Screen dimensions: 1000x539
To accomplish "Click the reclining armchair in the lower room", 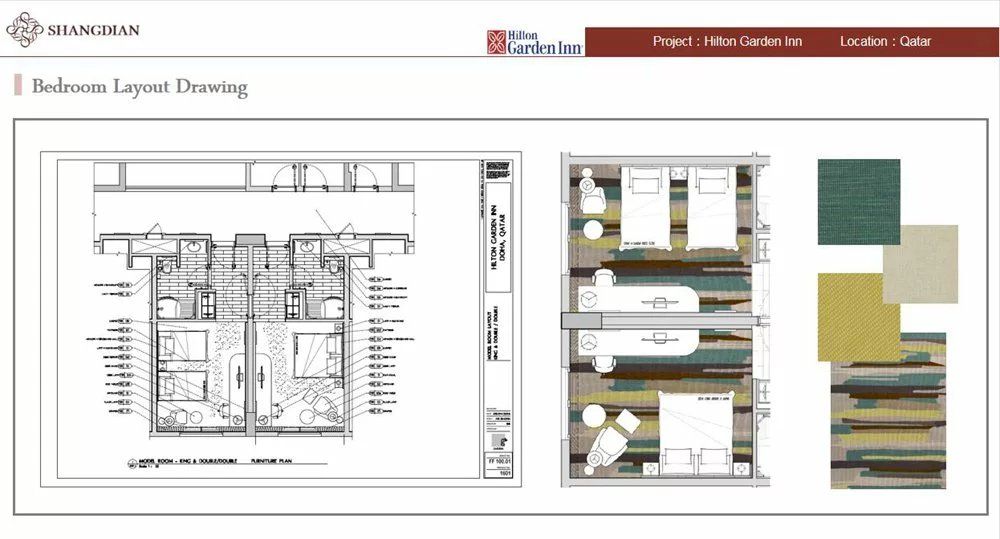I will point(605,441).
